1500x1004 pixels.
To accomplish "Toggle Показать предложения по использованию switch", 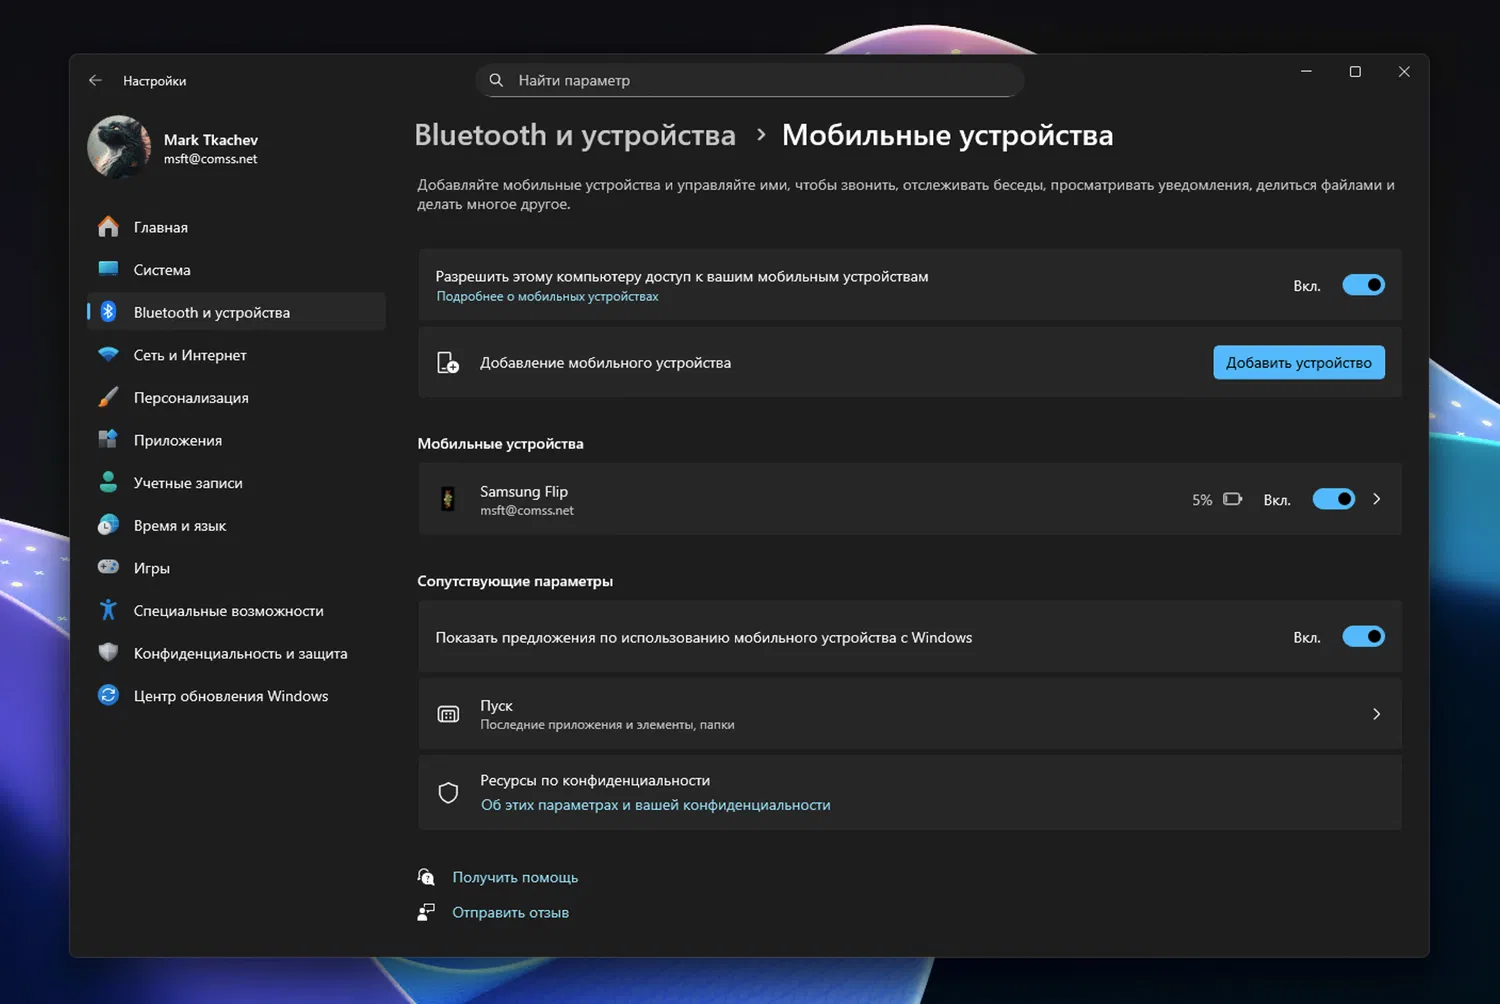I will (1363, 636).
